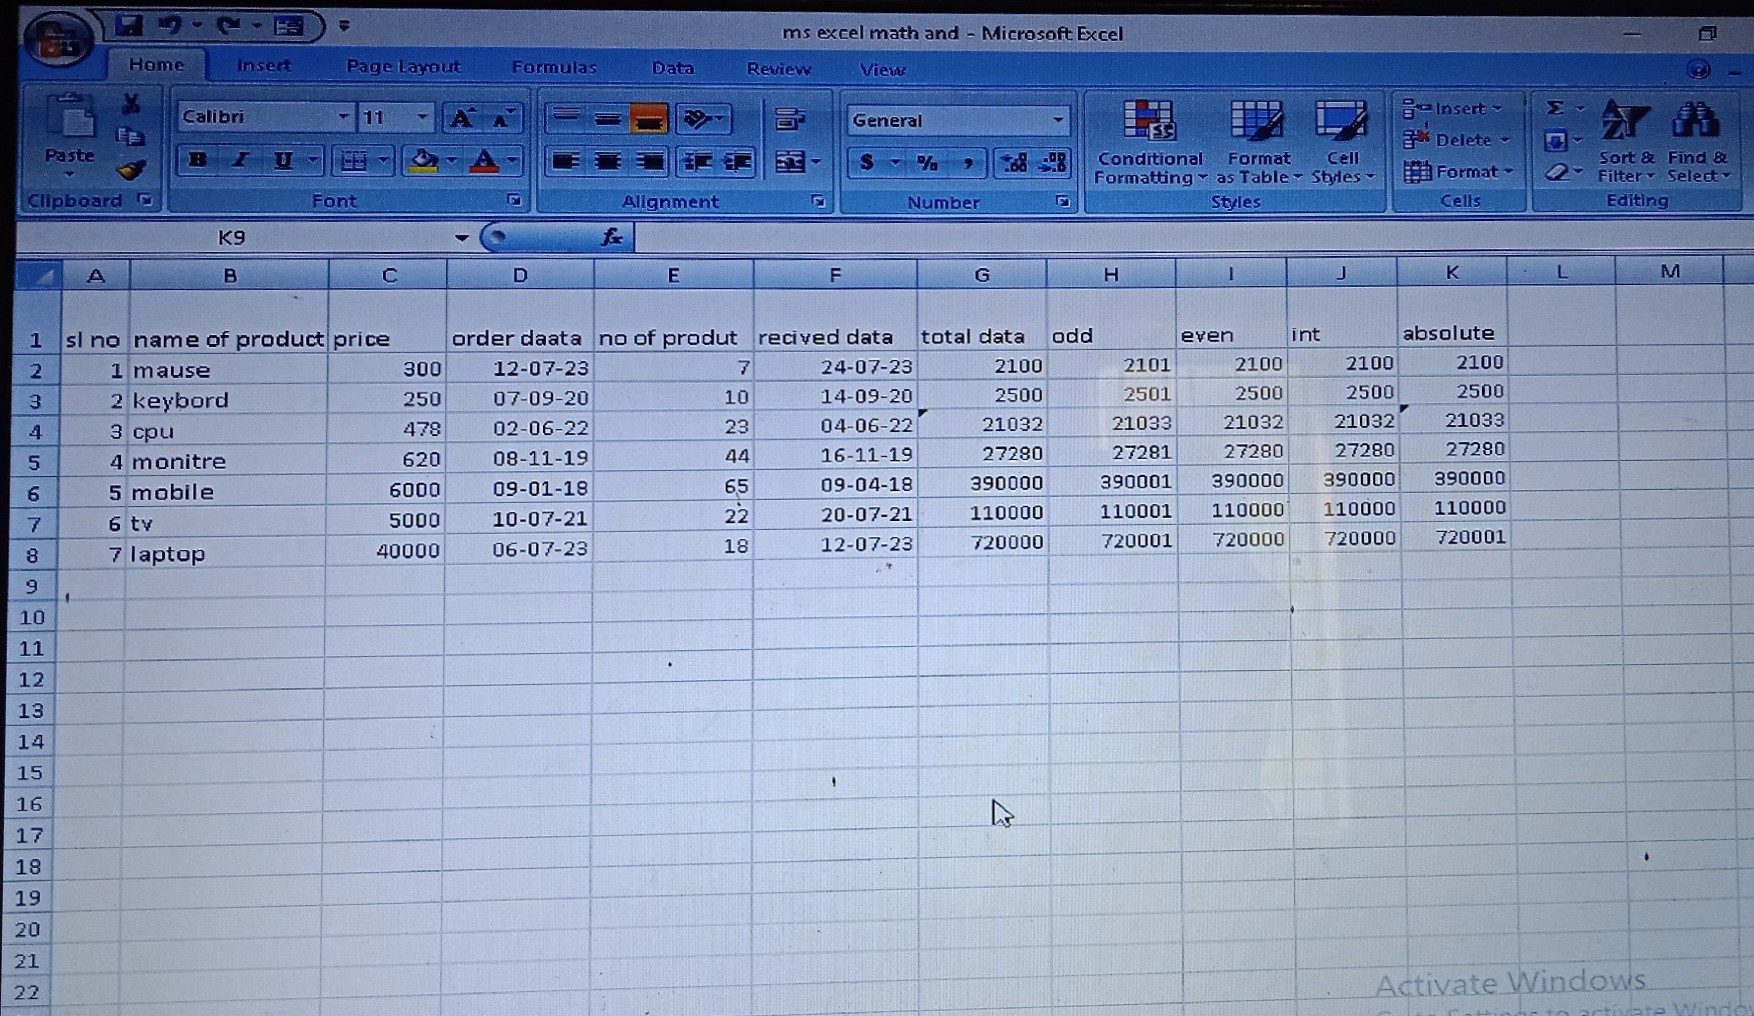Click the Format button in Cells group
This screenshot has width=1754, height=1016.
(x=1458, y=172)
